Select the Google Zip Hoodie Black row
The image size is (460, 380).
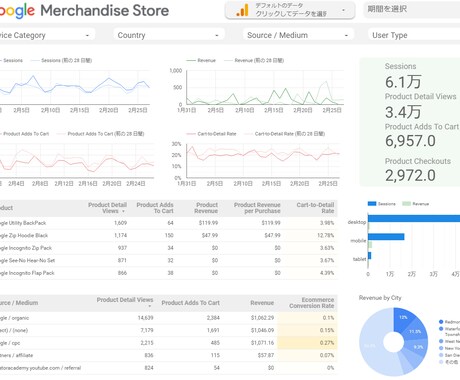click(x=168, y=235)
